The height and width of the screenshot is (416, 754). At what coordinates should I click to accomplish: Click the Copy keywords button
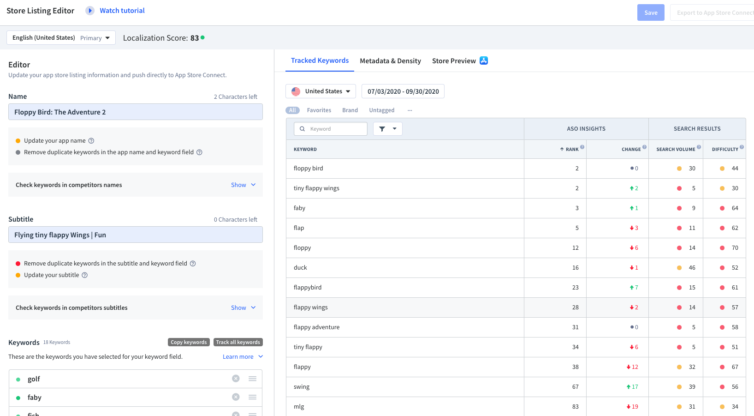(x=188, y=342)
